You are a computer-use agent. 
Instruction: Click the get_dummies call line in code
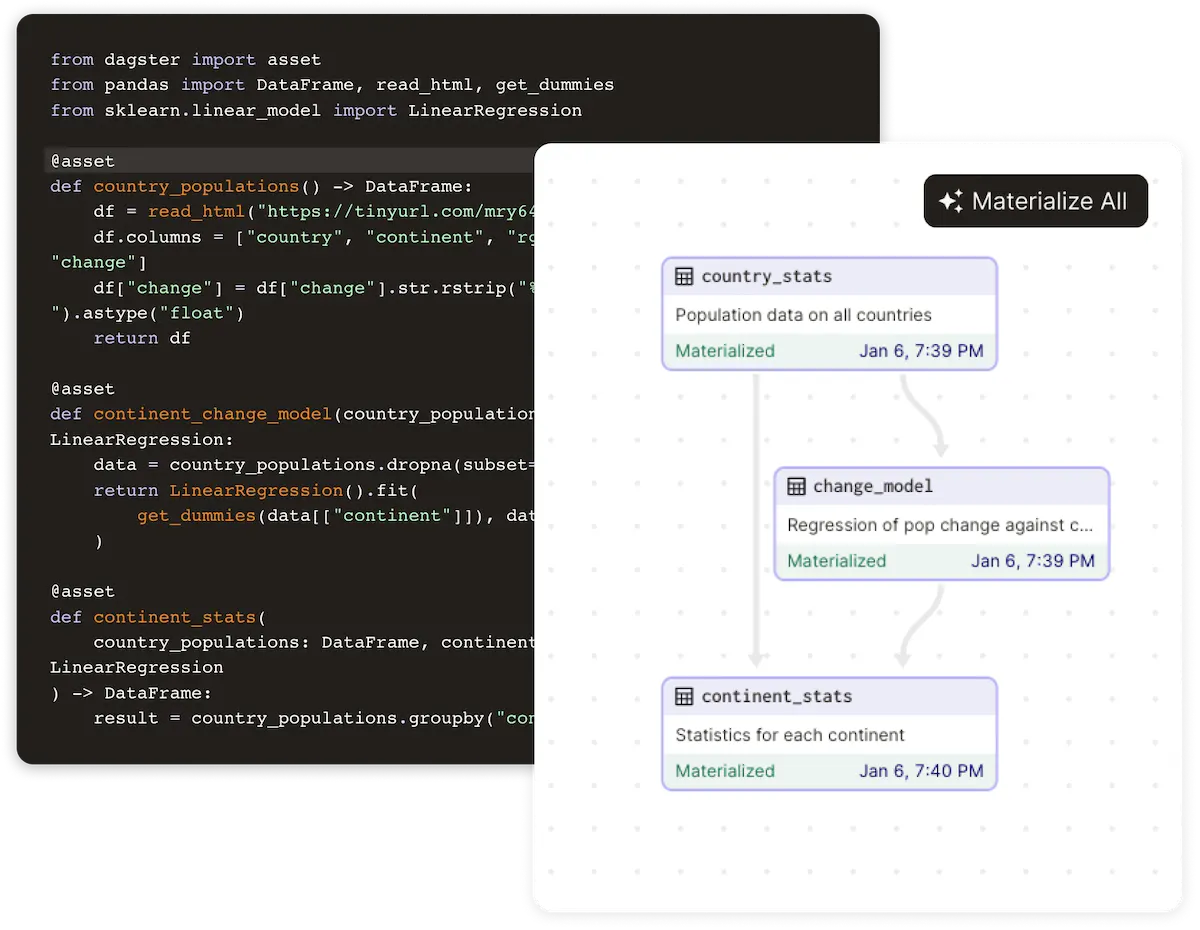(335, 515)
